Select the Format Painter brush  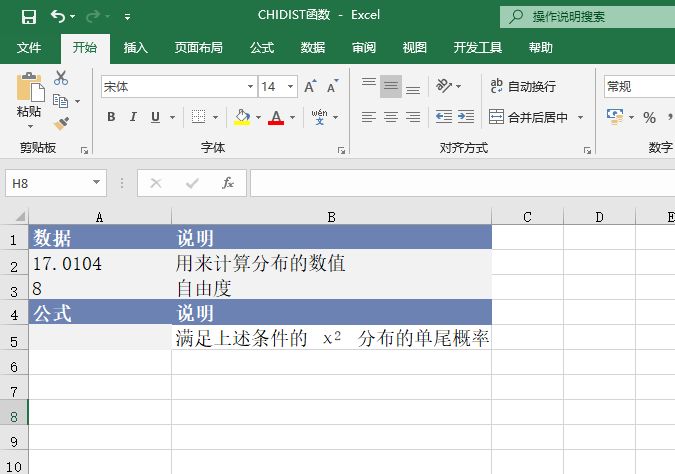(61, 123)
